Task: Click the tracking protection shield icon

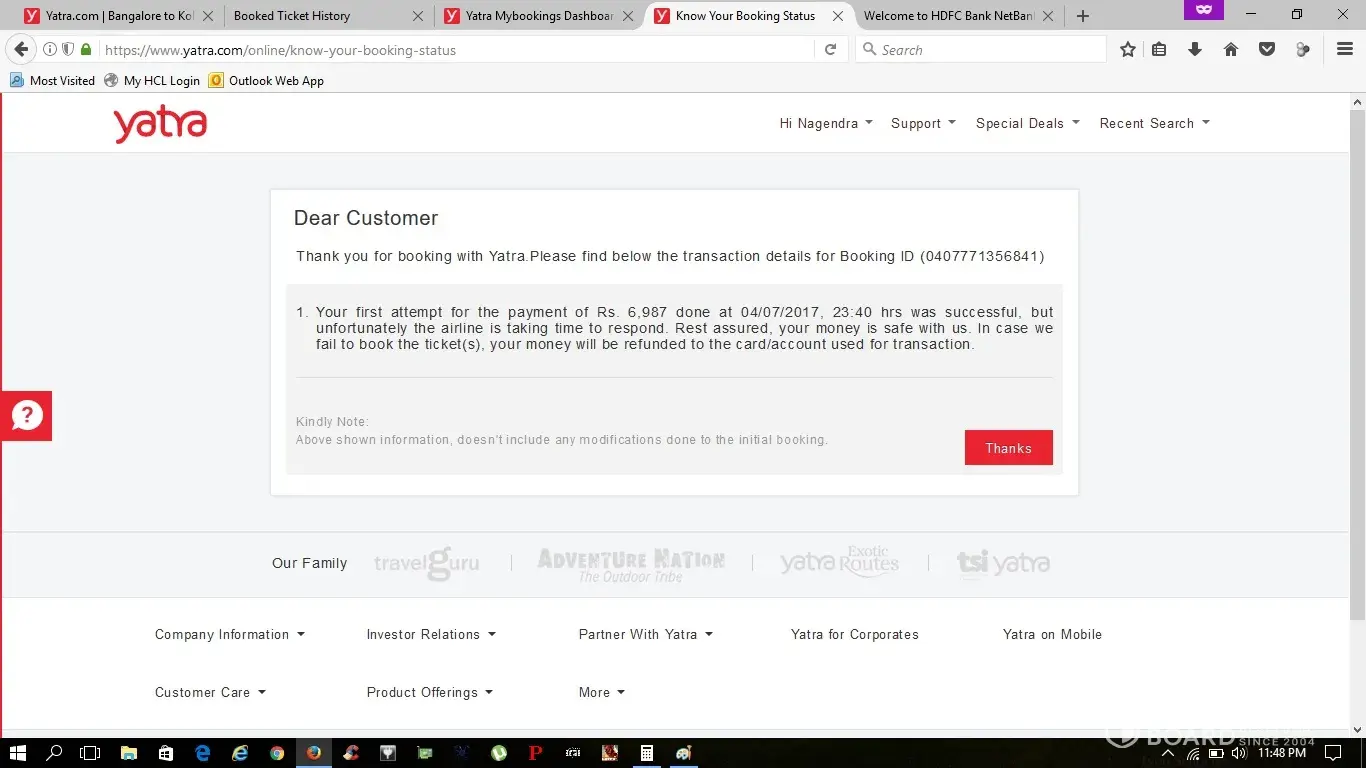Action: pos(68,50)
